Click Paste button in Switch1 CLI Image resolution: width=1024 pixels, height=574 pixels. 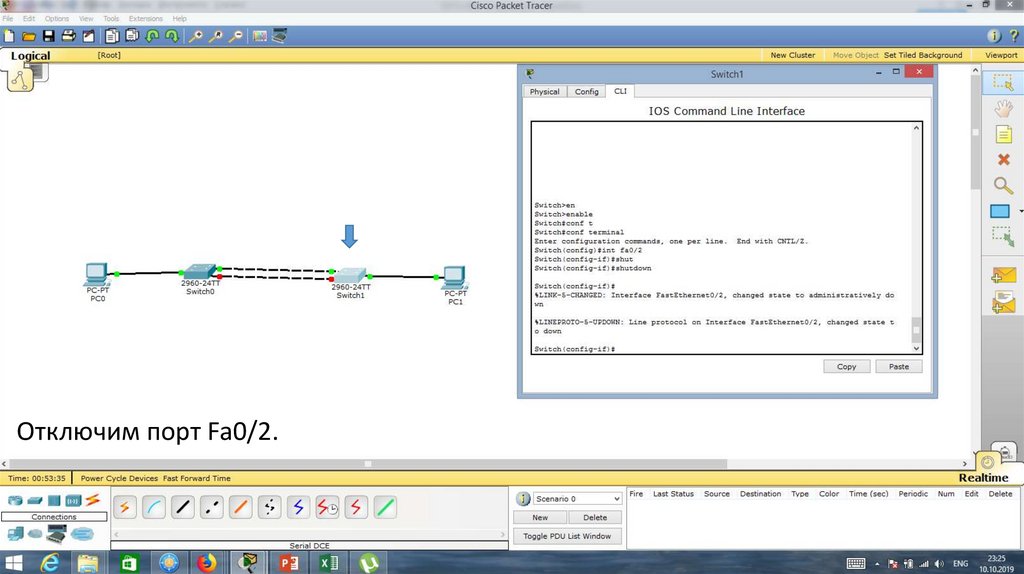[x=899, y=366]
